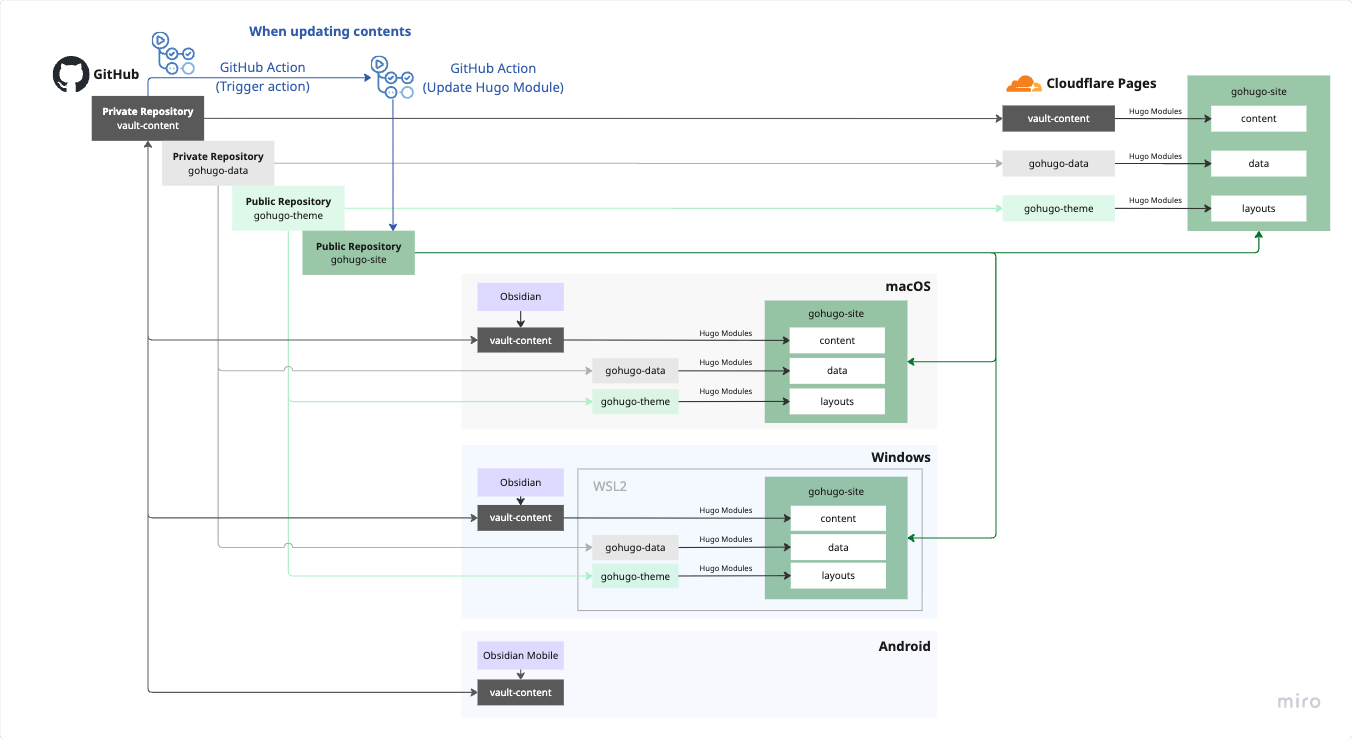Select 'GitHub Action (Trigger action)' label
1352x739 pixels.
262,77
